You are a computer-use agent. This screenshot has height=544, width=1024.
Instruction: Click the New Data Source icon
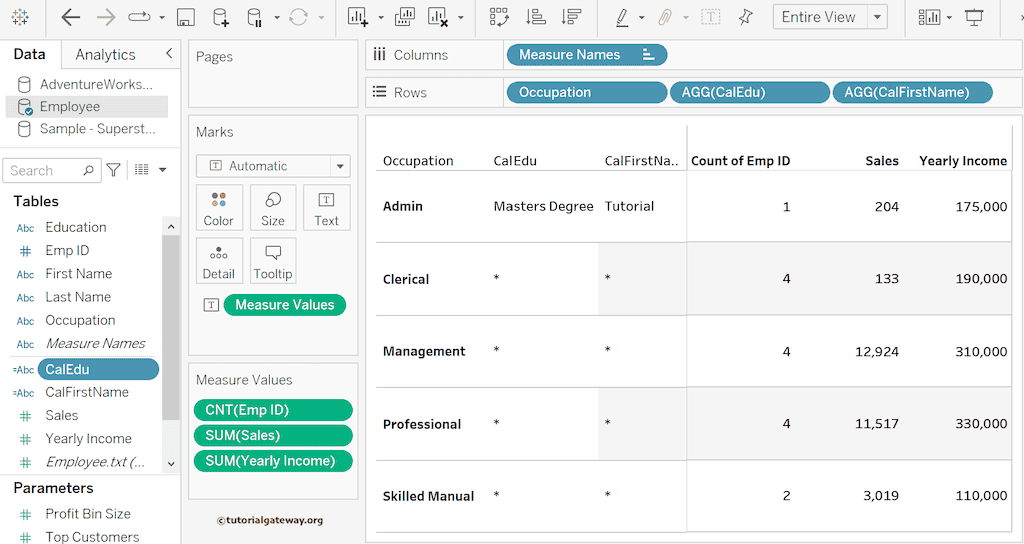pos(221,17)
